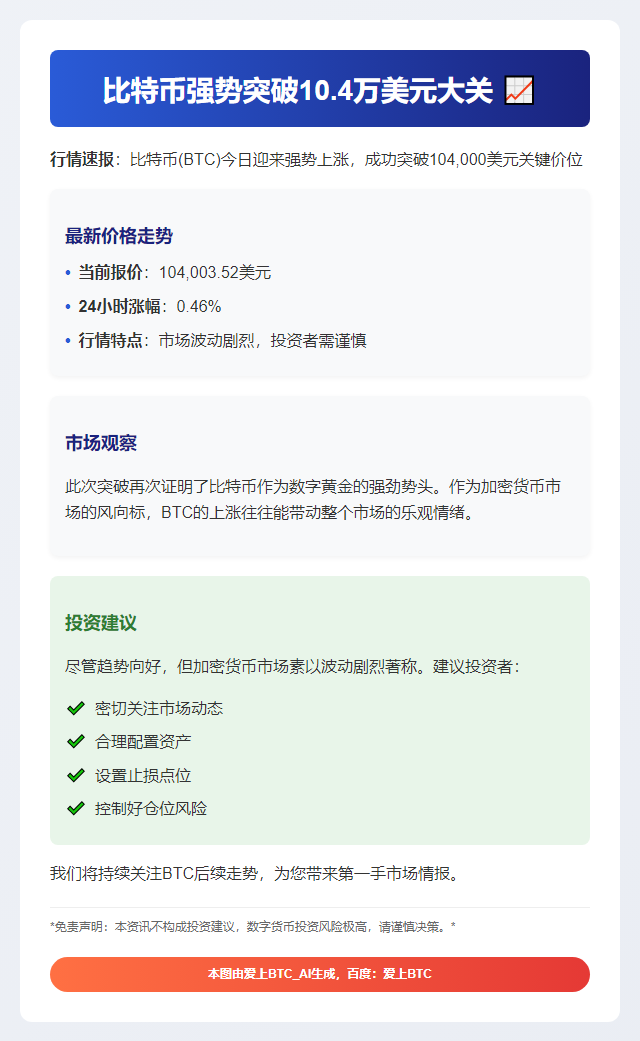Click the orange 本图由爱上BTC_AI生成 footer banner
This screenshot has width=640, height=1041.
coord(320,973)
